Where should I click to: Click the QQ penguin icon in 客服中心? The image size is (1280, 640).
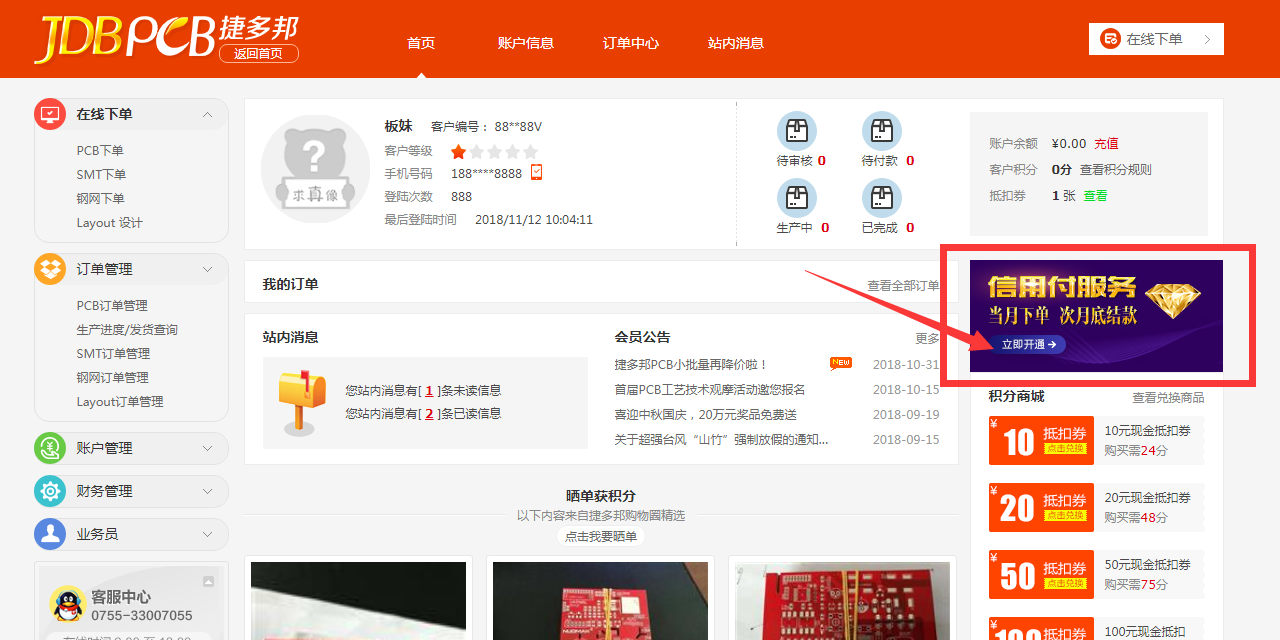68,604
